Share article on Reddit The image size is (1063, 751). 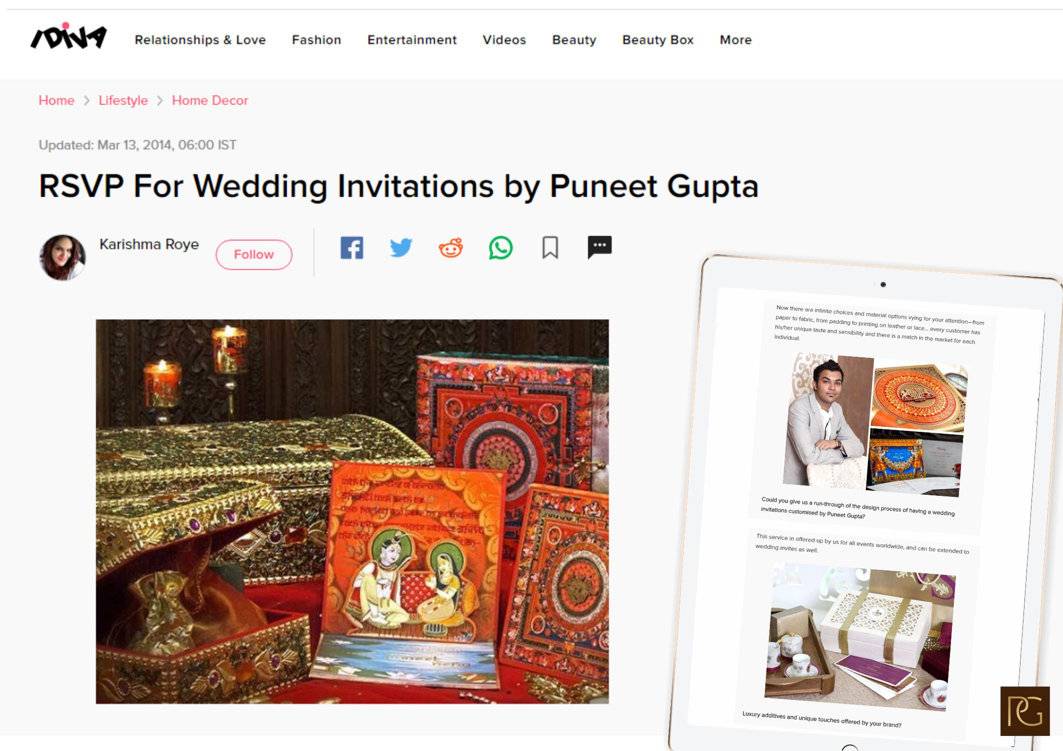[x=451, y=248]
